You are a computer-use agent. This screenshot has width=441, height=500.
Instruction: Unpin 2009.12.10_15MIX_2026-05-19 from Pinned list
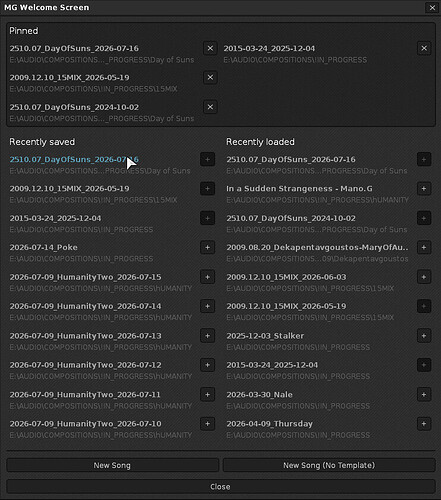210,77
